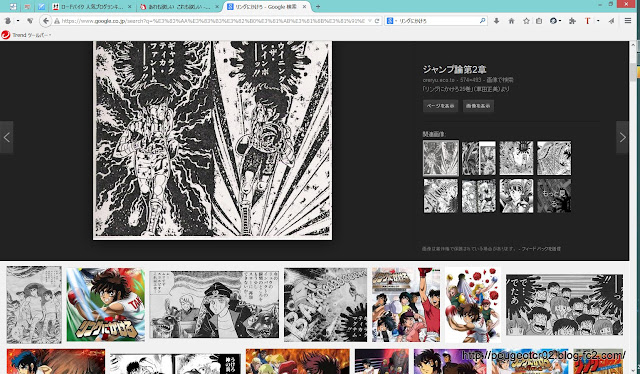Open a new tab with the plus button

coord(318,7)
